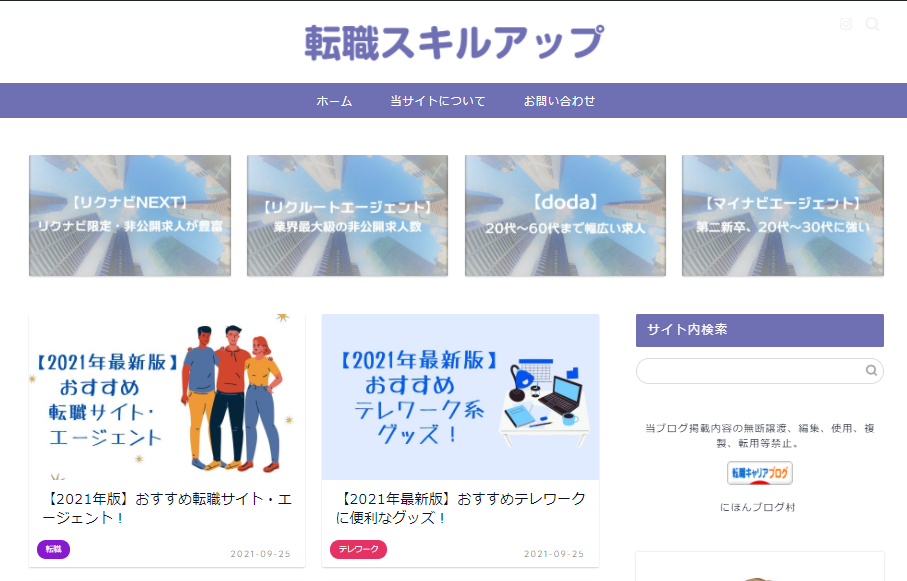This screenshot has width=907, height=581.
Task: Open the 2021年版 おすすめ転職サイト article link
Action: (x=166, y=508)
